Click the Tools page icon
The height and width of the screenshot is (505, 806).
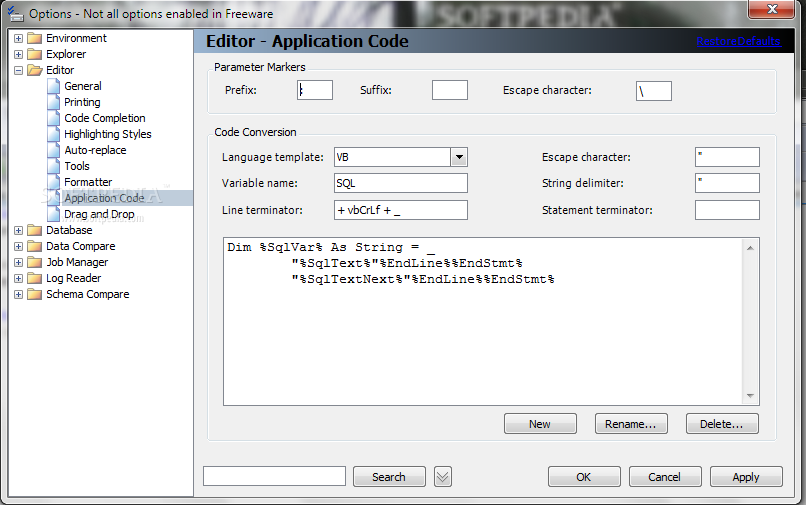(53, 166)
